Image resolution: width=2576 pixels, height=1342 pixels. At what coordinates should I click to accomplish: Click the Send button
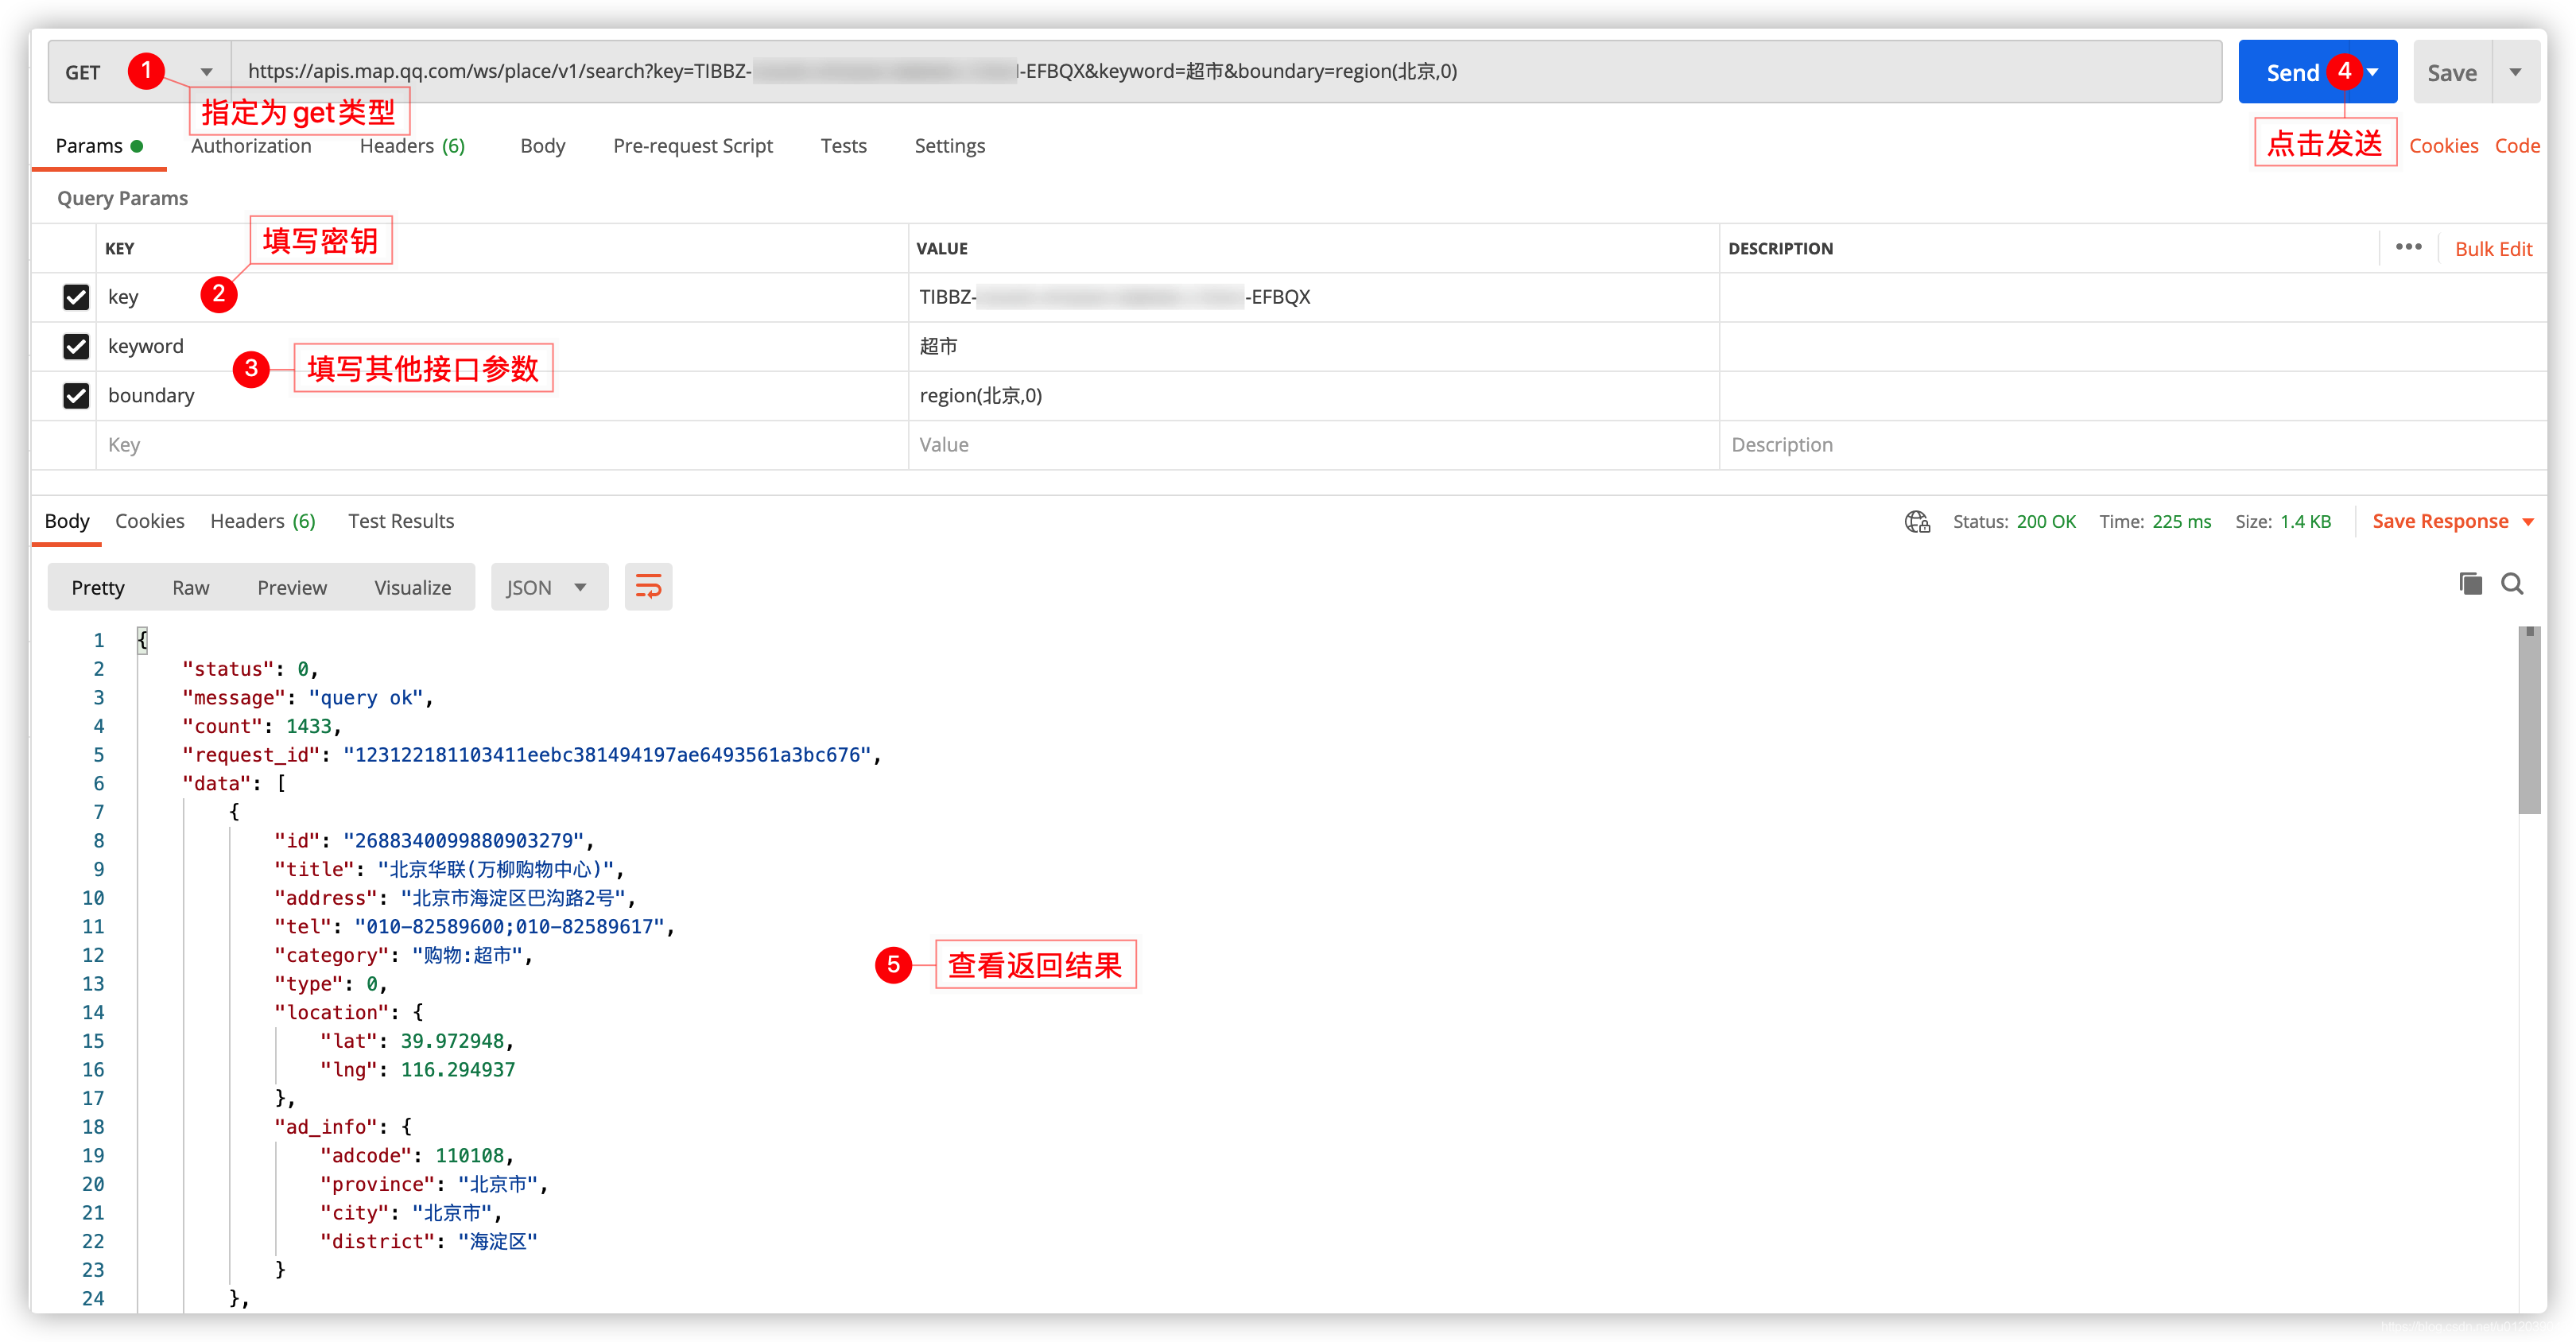click(2292, 72)
